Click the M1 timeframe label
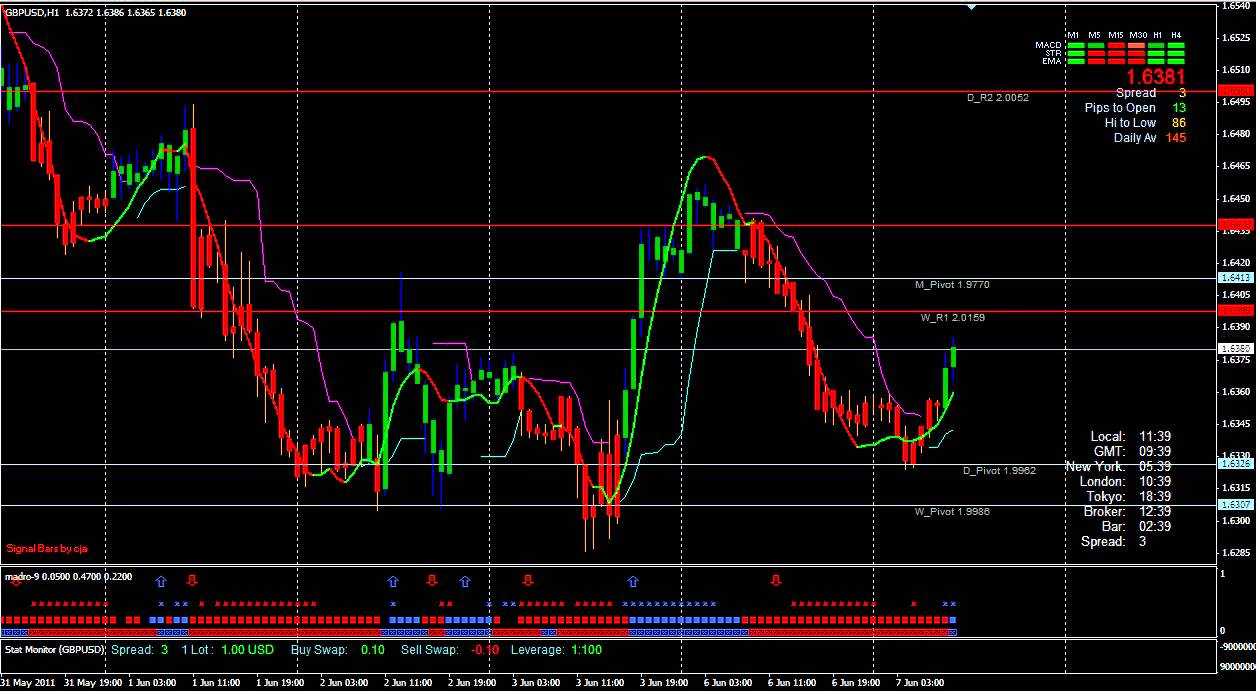 pyautogui.click(x=1073, y=35)
